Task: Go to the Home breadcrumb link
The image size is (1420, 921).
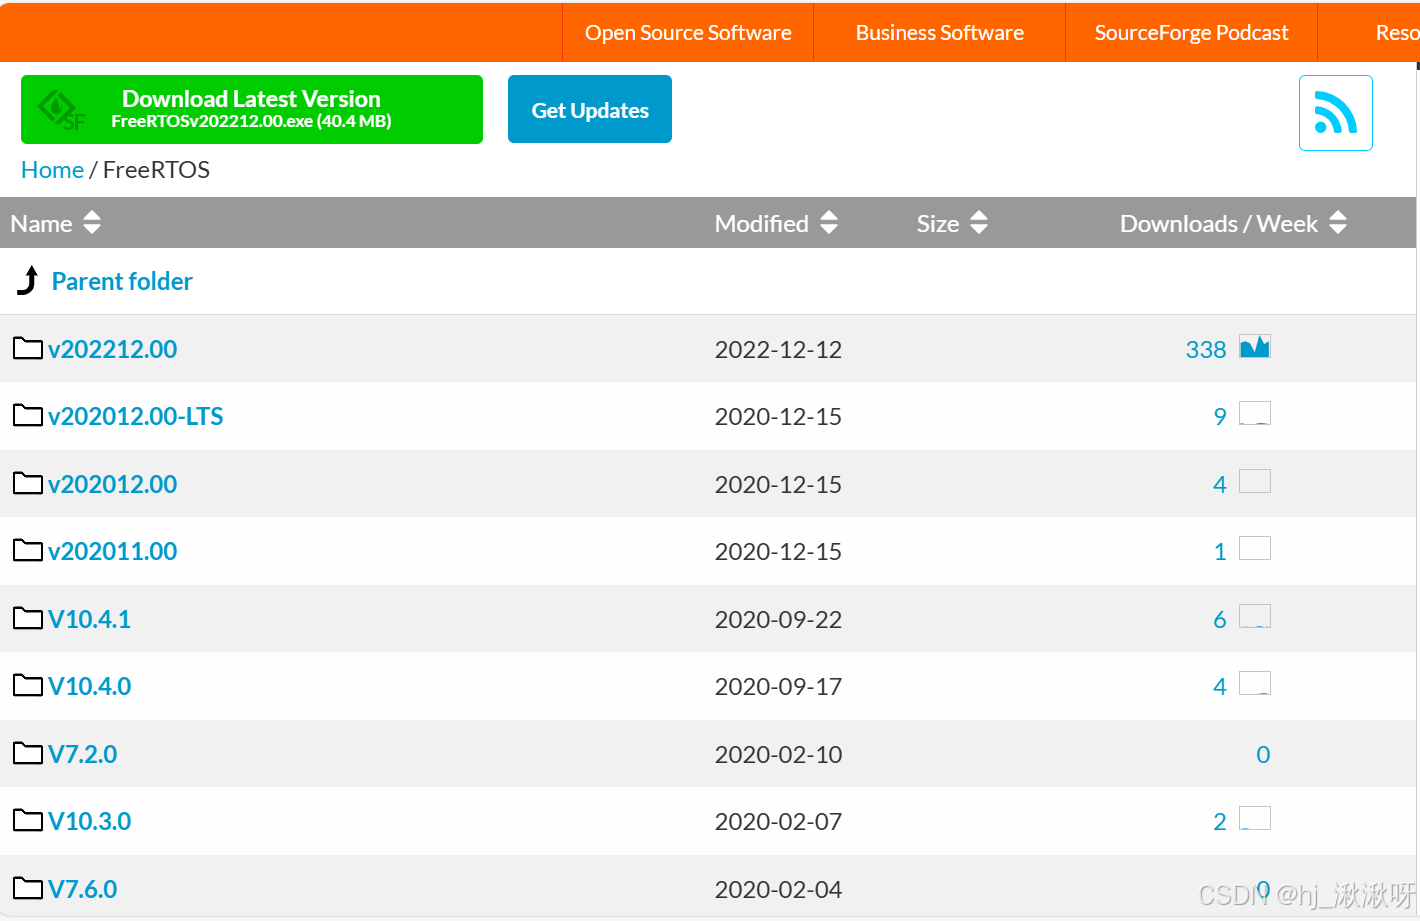Action: [x=52, y=170]
